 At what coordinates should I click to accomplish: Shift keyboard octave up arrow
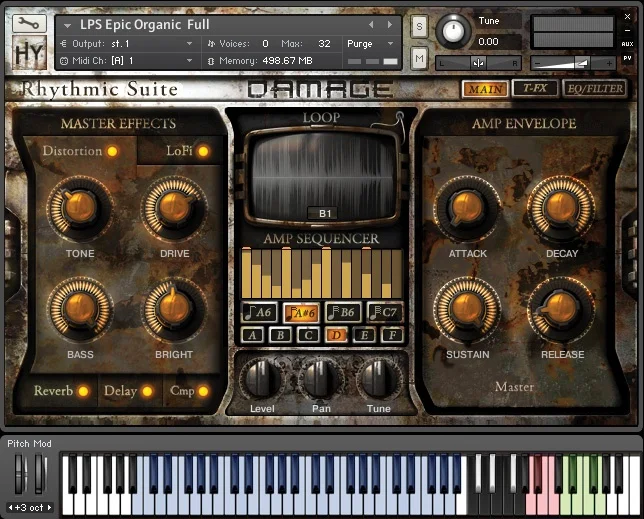(x=49, y=508)
